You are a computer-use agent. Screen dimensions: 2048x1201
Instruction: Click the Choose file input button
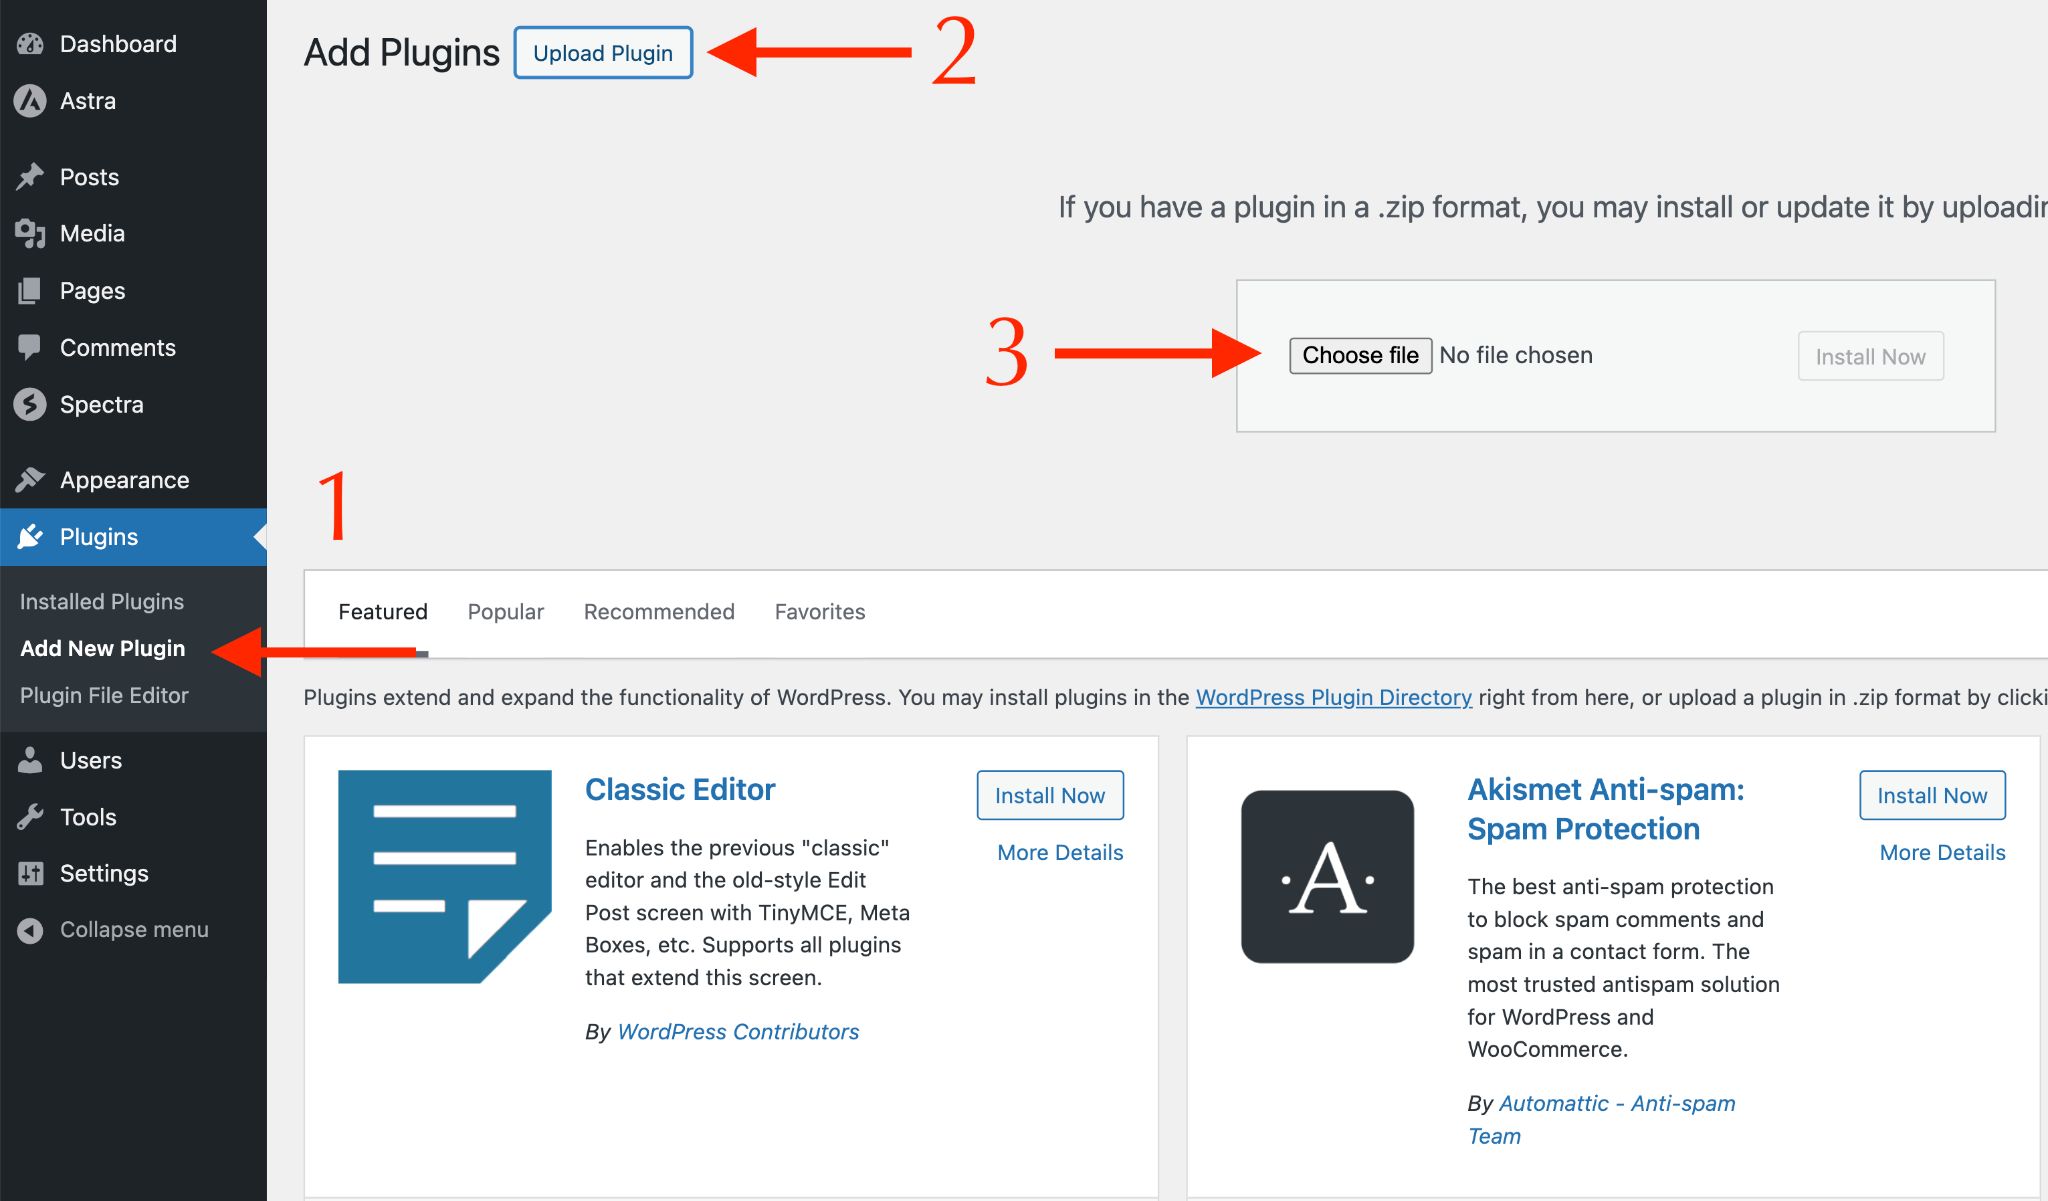pyautogui.click(x=1359, y=355)
